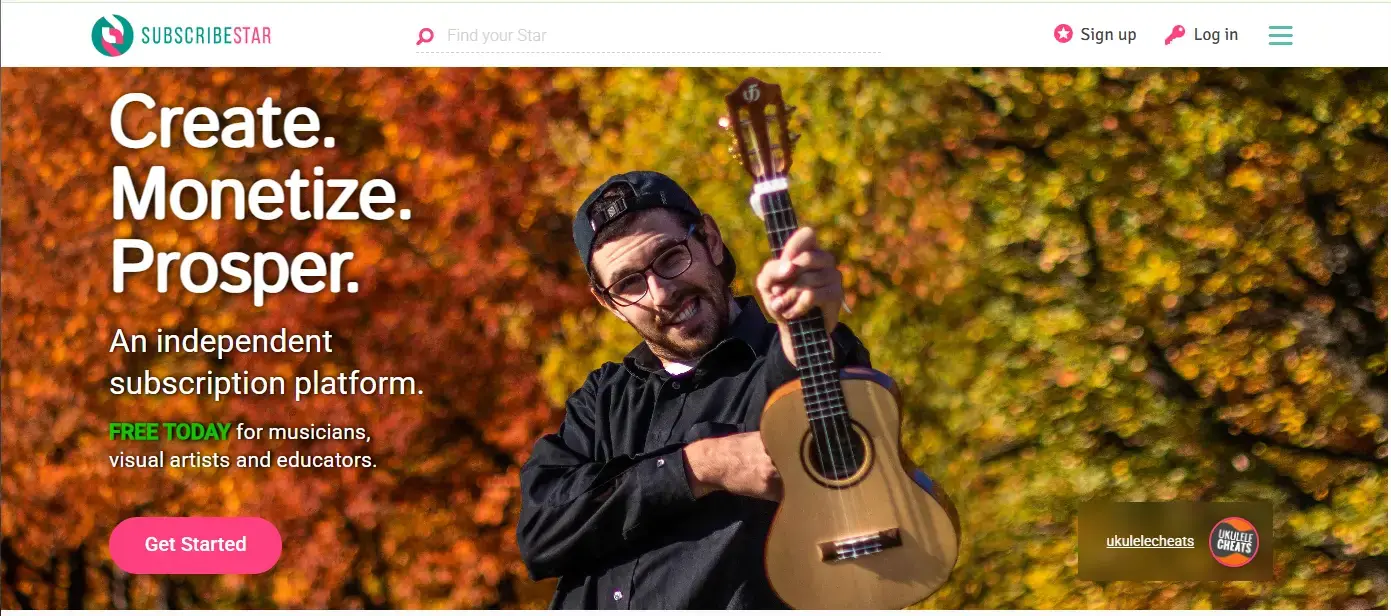Click the pink key icon beside Log in
This screenshot has width=1391, height=616.
1175,35
